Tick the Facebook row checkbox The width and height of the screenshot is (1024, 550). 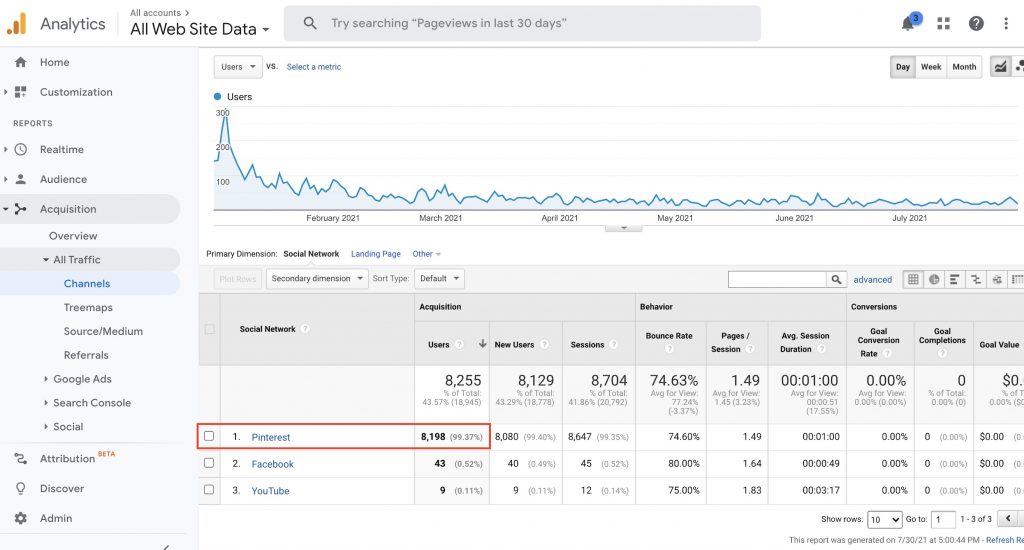point(209,463)
